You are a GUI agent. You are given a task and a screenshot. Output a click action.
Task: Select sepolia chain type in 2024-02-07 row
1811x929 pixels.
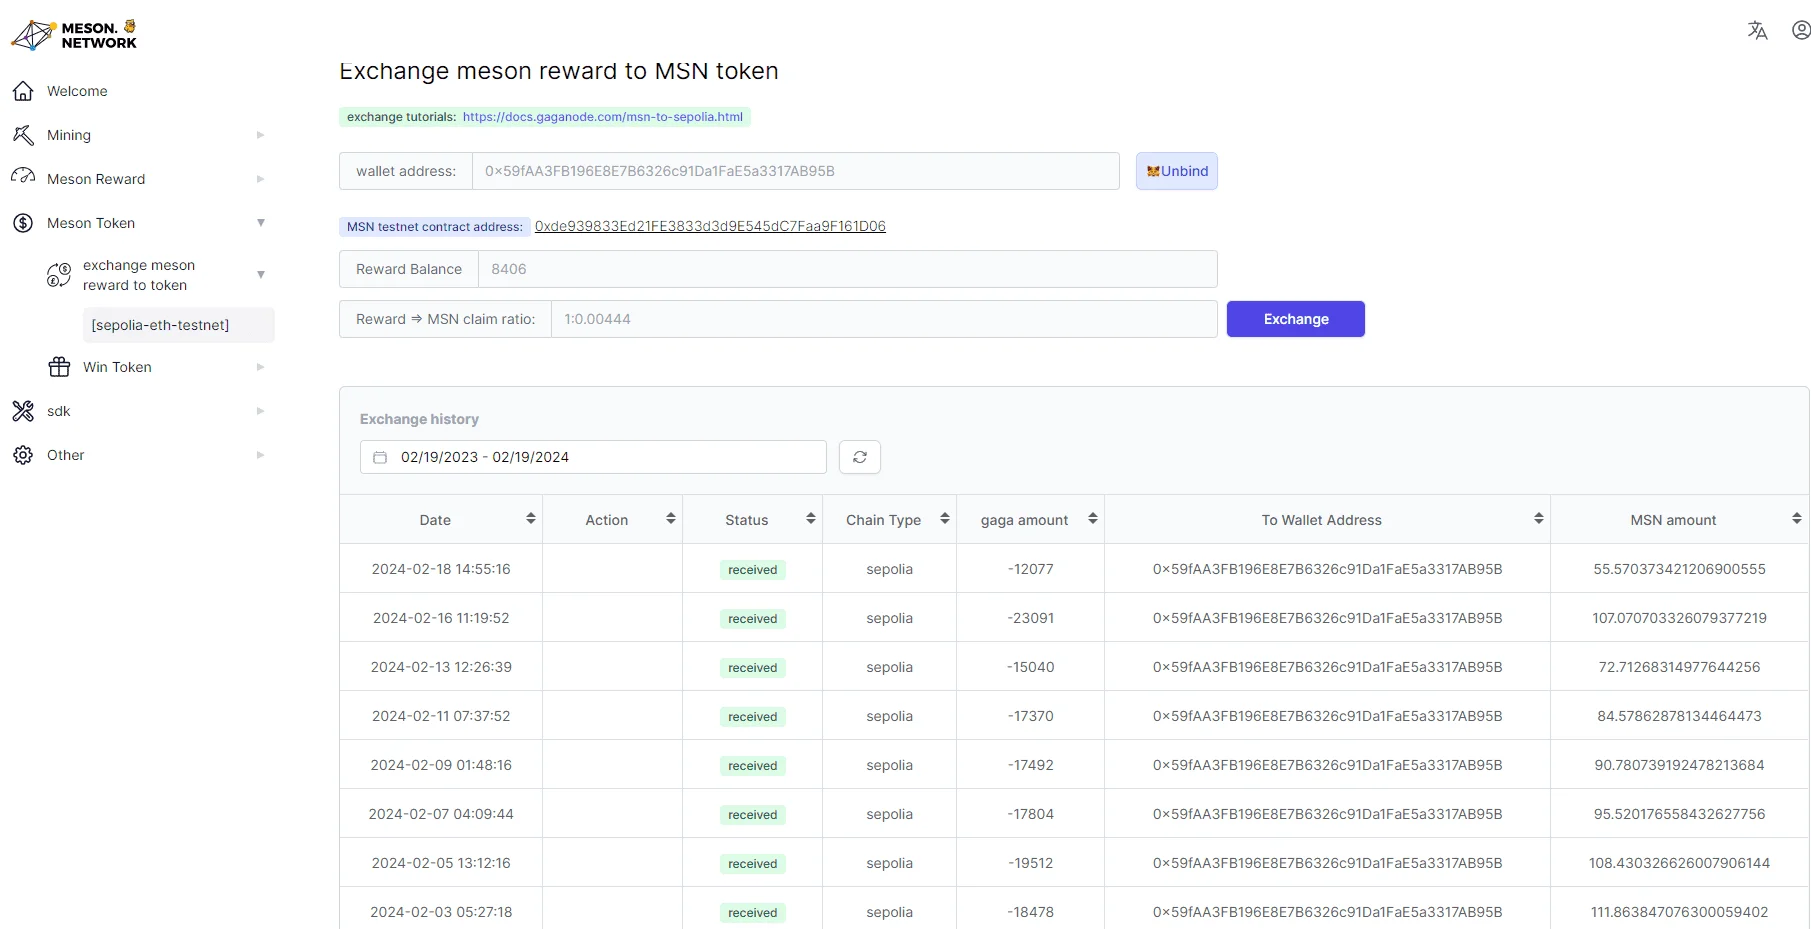[x=890, y=814]
